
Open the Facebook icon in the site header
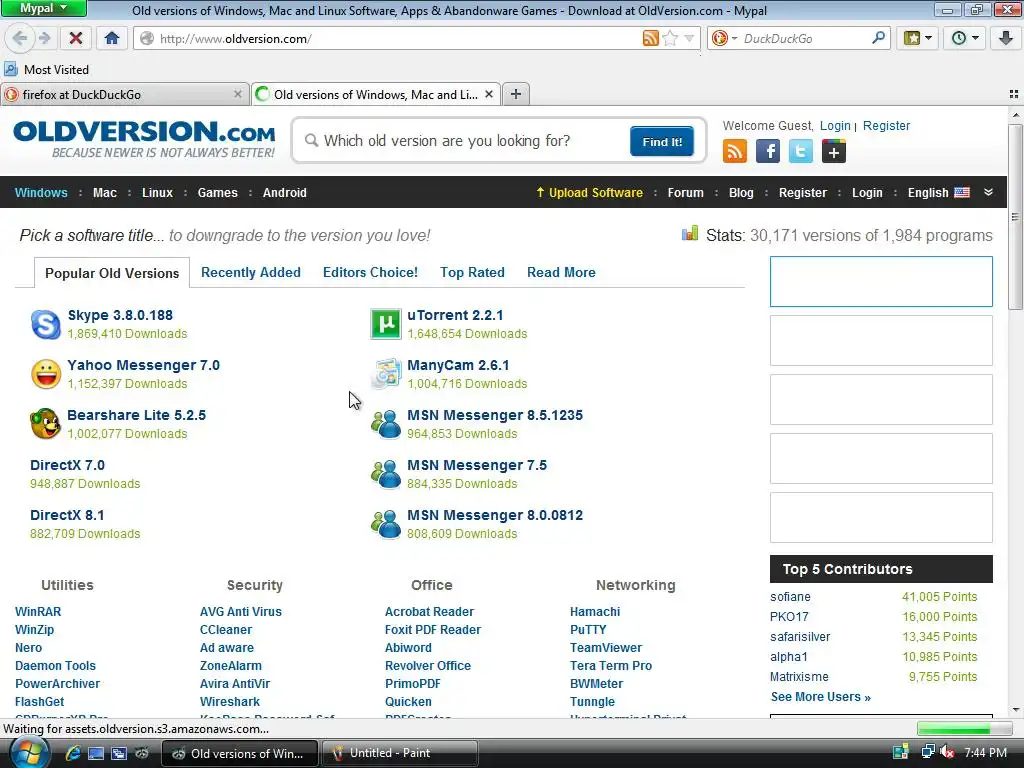coord(767,152)
